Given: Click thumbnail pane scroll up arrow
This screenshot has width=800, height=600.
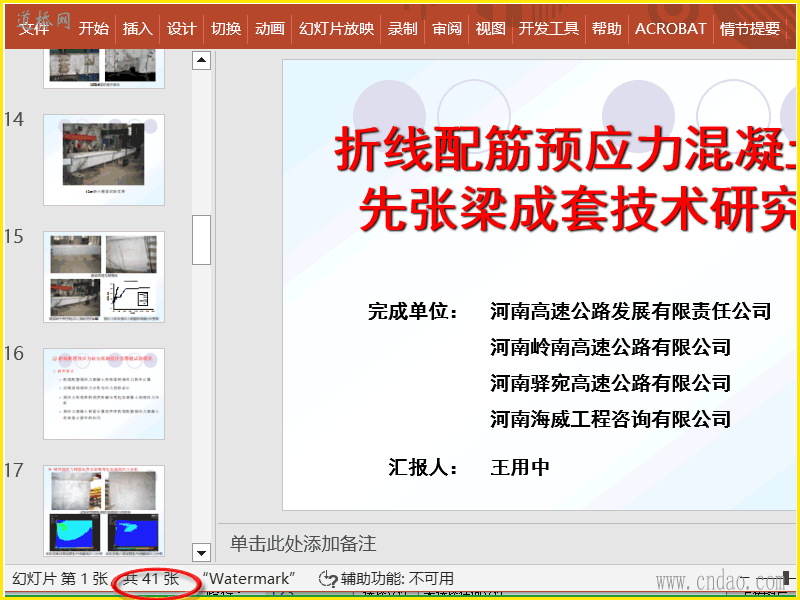Looking at the screenshot, I should (202, 61).
